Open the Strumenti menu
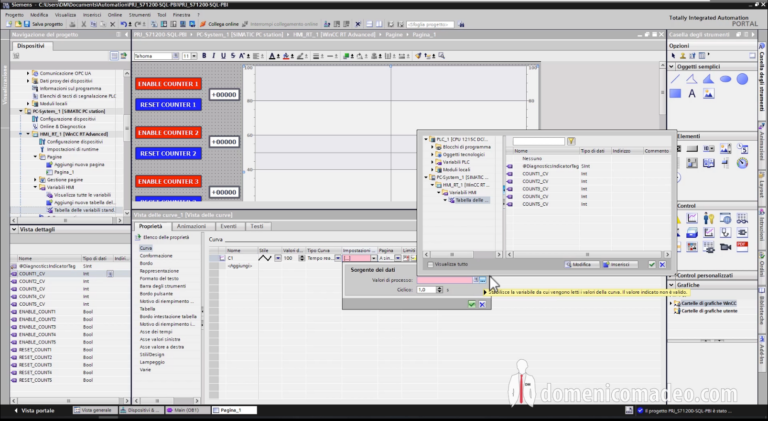 coord(140,15)
